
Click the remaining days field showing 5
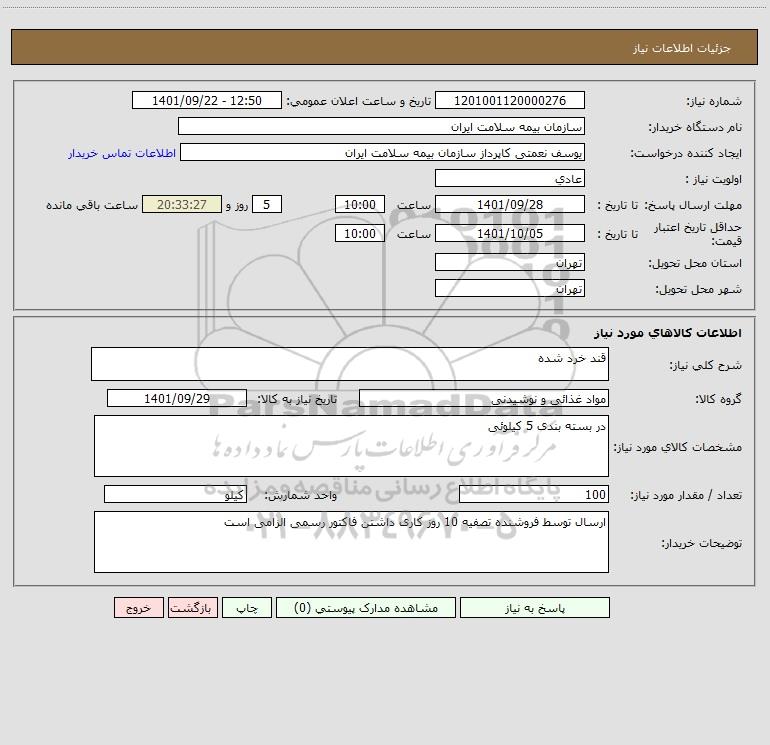pos(267,204)
